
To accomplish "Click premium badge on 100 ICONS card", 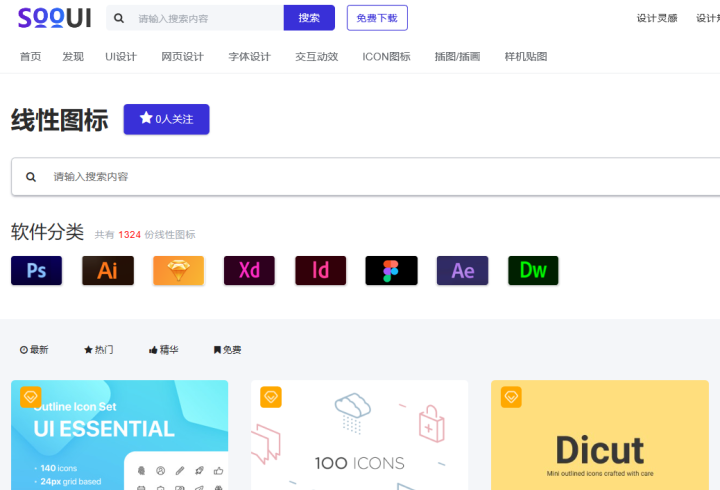I will pos(271,397).
